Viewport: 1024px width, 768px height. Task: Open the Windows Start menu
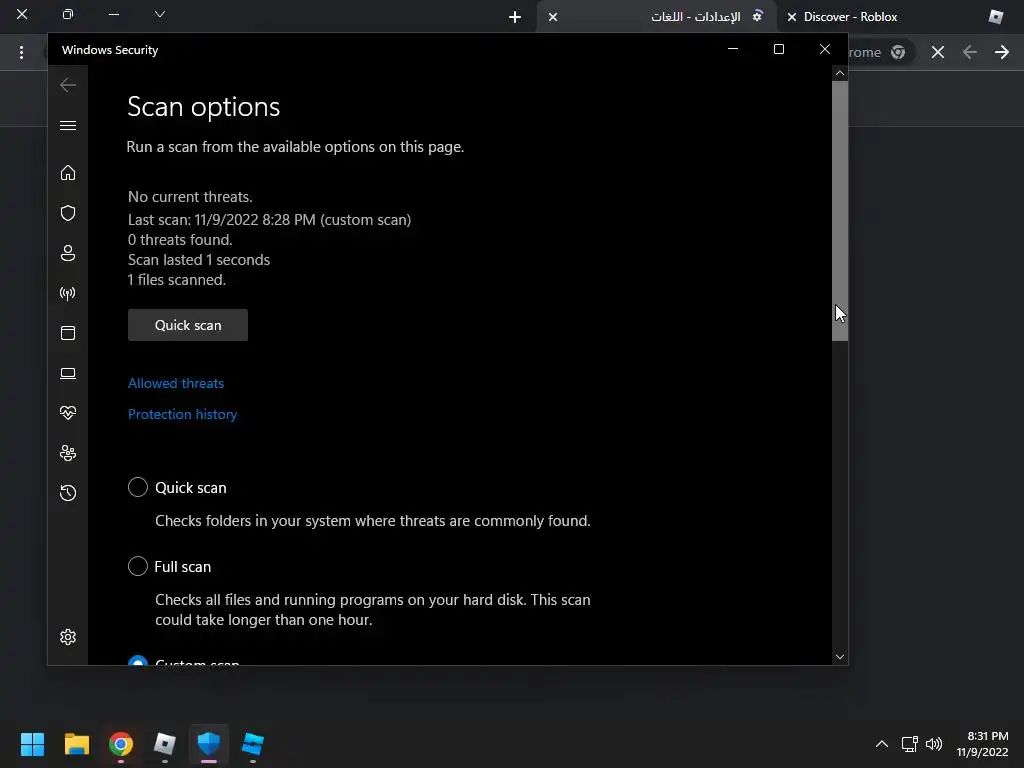click(32, 744)
